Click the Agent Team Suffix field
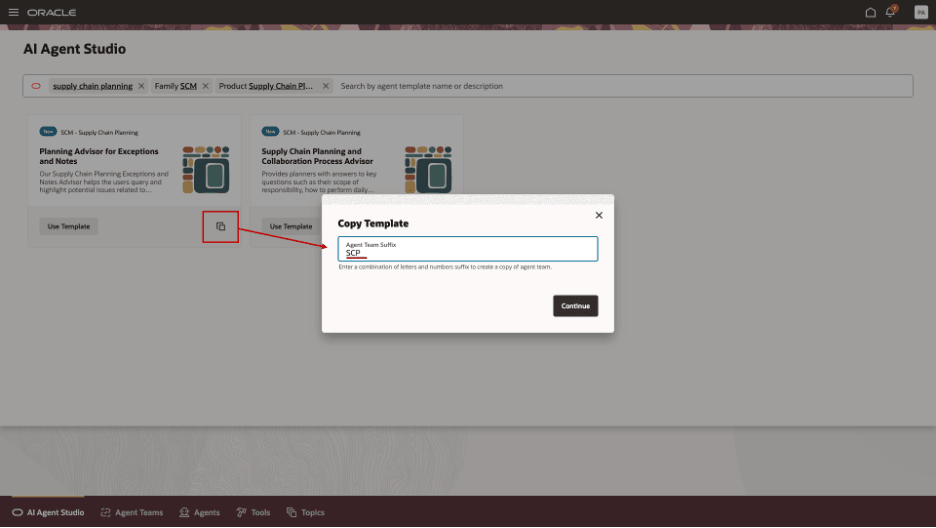 click(467, 249)
